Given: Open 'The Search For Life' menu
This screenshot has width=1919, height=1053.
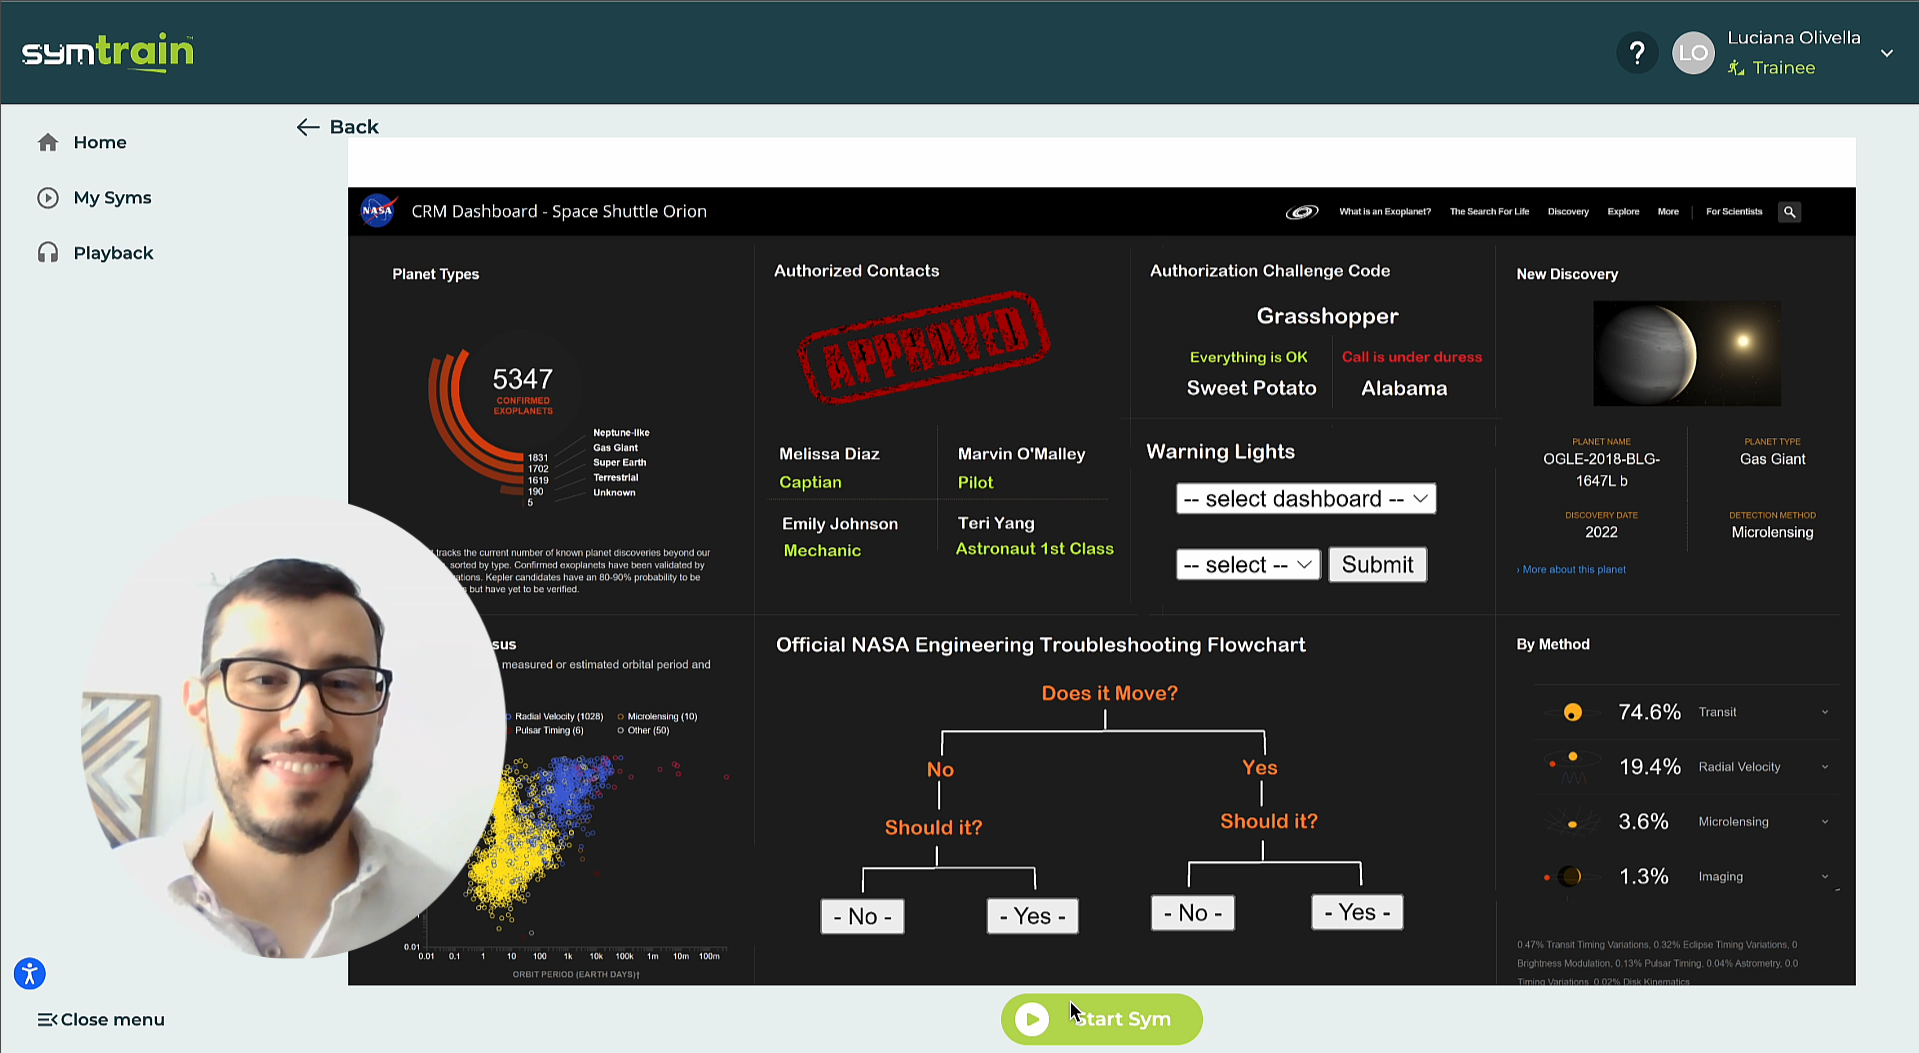Looking at the screenshot, I should tap(1489, 212).
